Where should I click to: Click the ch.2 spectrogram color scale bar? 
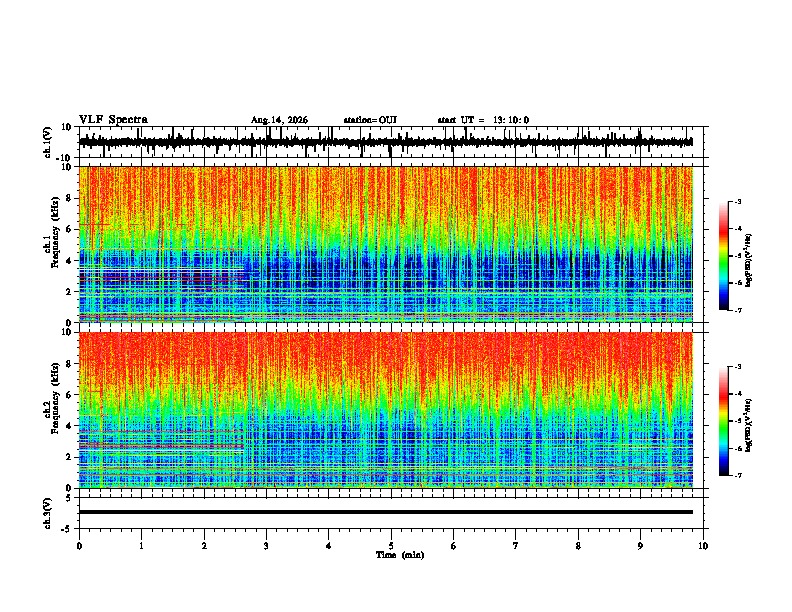point(724,421)
